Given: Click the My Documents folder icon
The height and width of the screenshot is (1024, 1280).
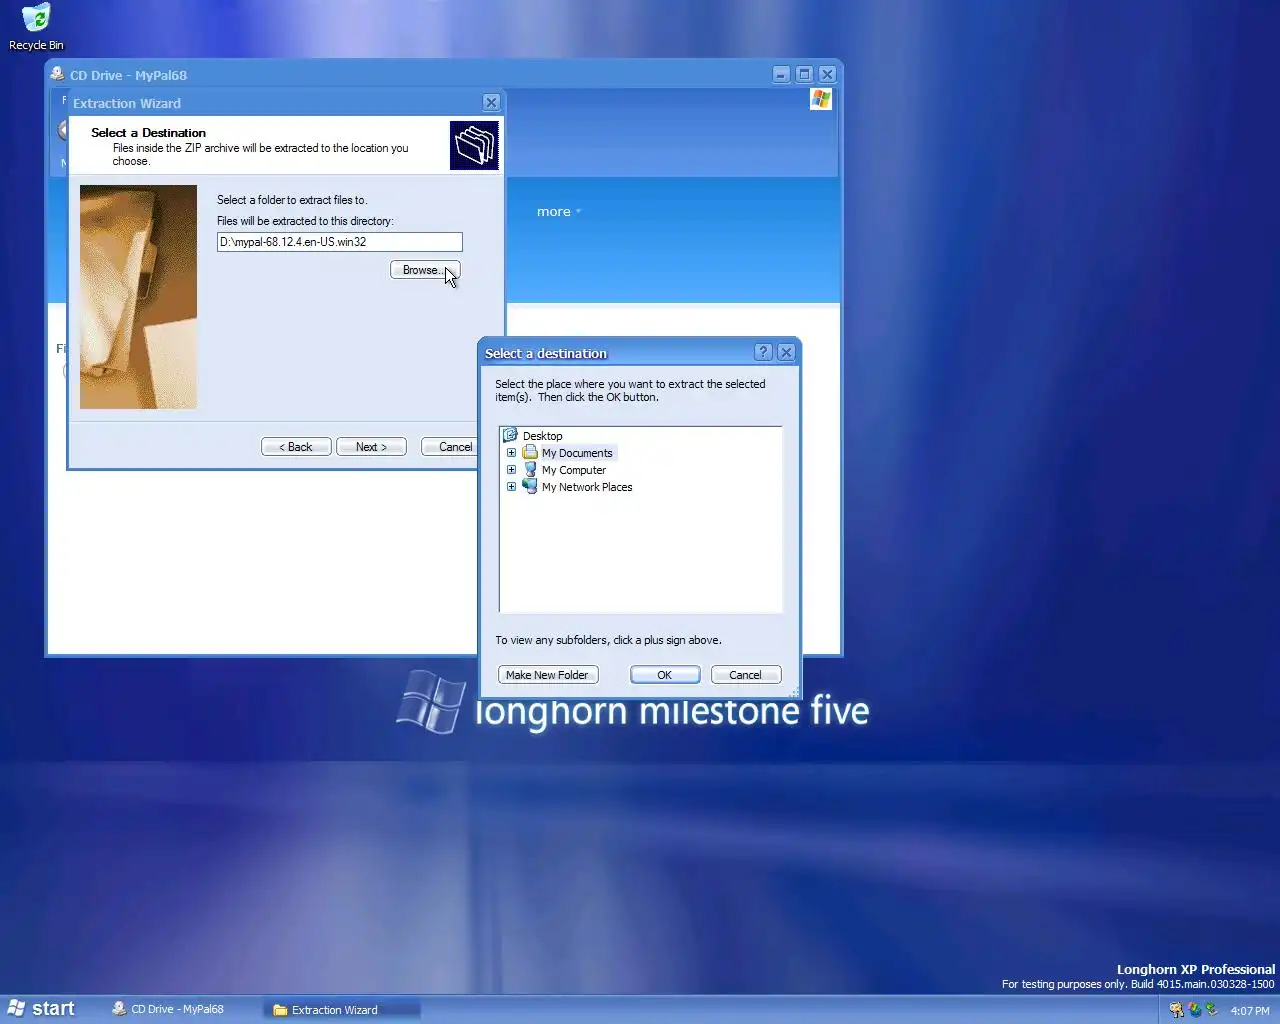Looking at the screenshot, I should [x=530, y=453].
